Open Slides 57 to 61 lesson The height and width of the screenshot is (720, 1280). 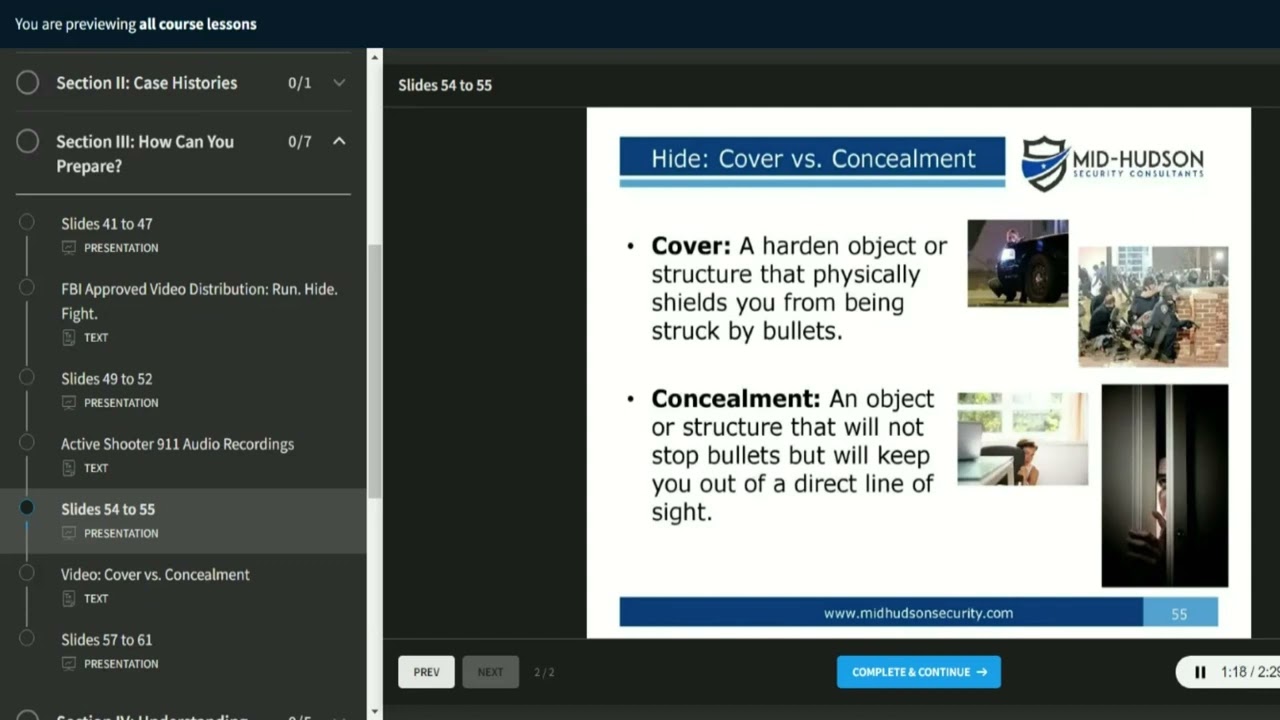click(x=107, y=639)
